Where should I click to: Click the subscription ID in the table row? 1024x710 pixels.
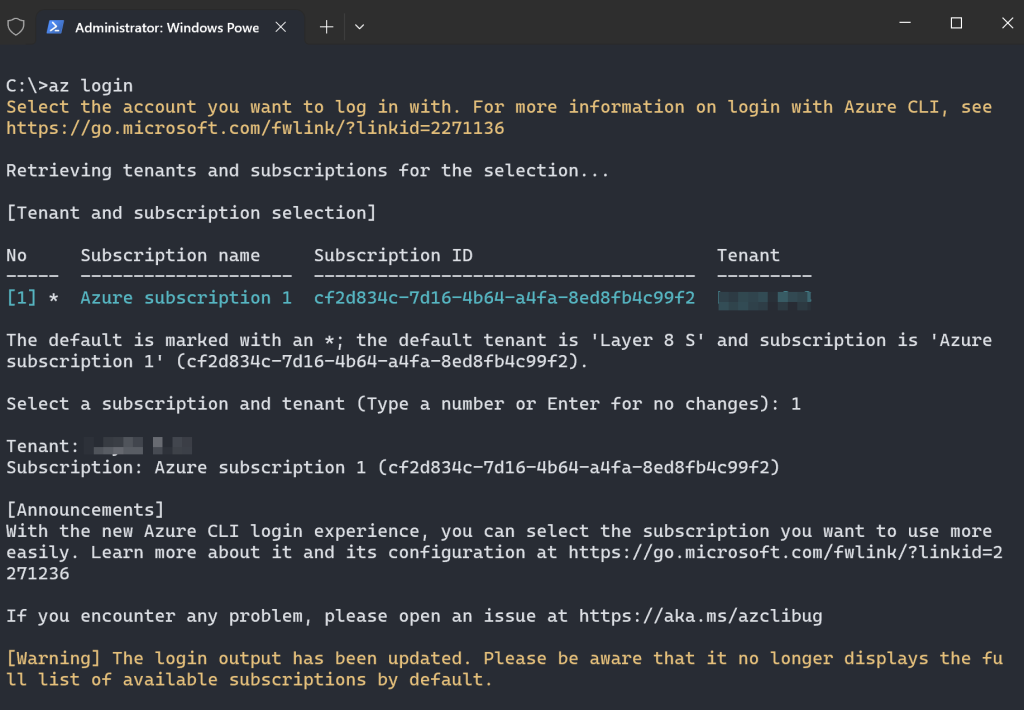tap(504, 298)
